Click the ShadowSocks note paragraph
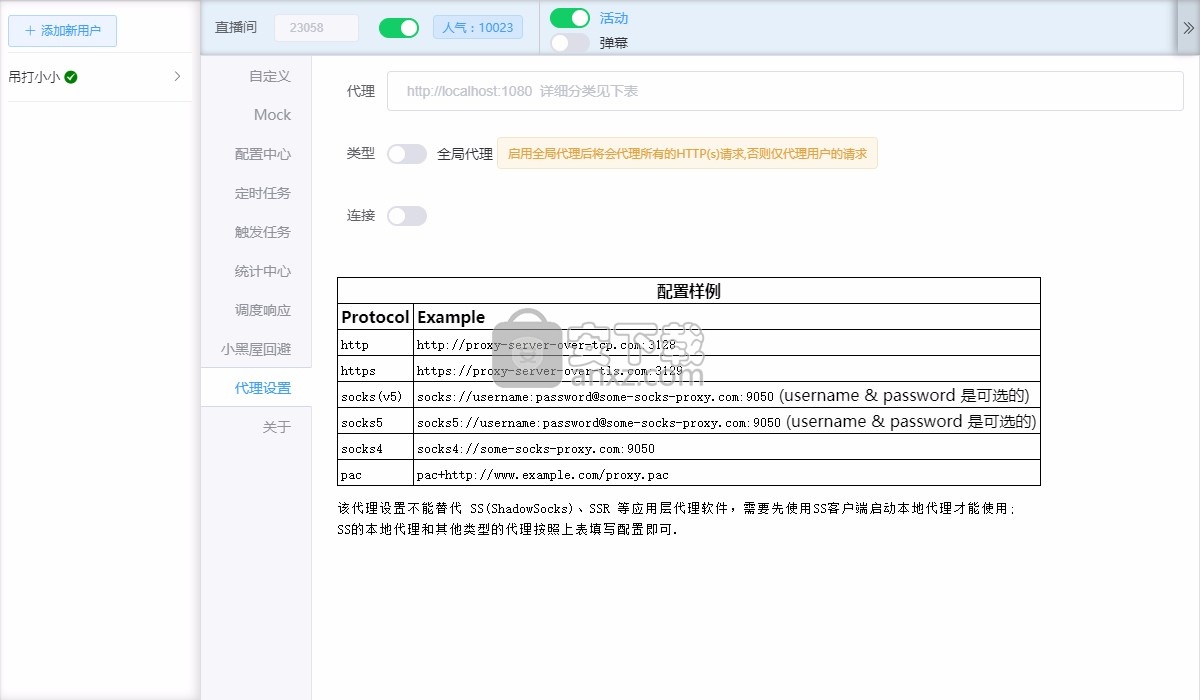The image size is (1200, 700). click(x=677, y=519)
